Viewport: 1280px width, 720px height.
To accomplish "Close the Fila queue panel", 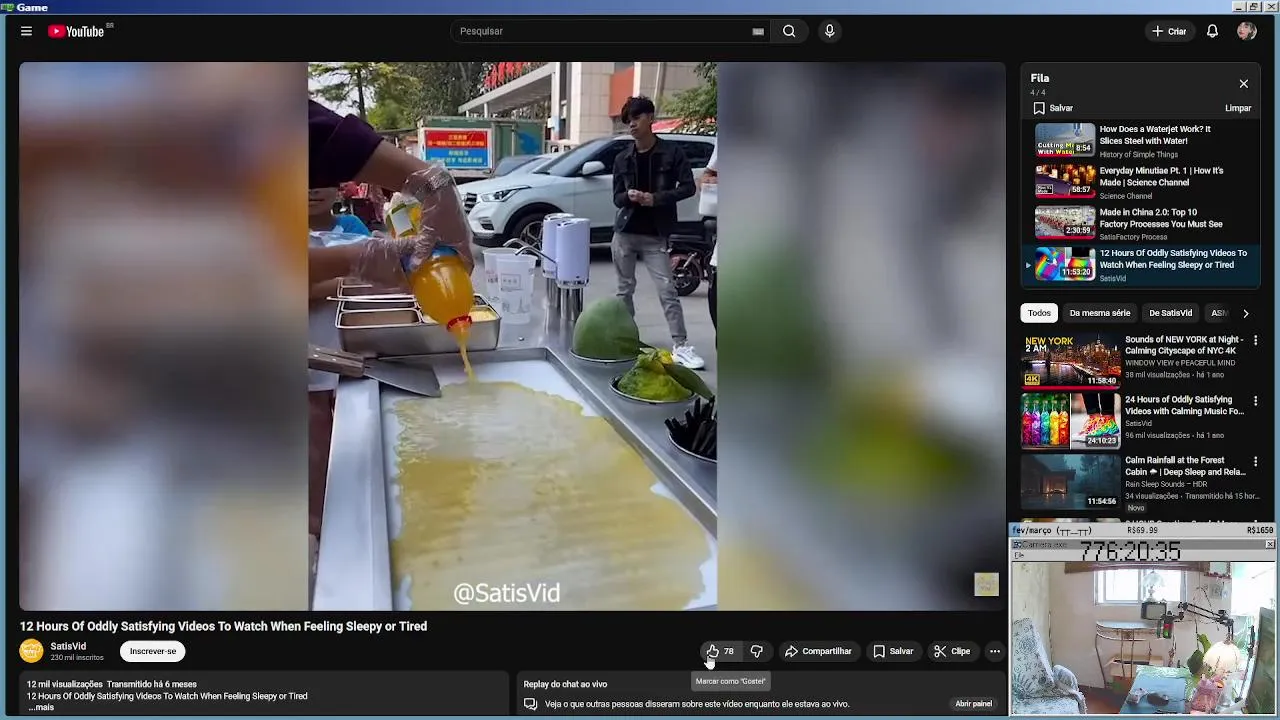I will pos(1243,84).
